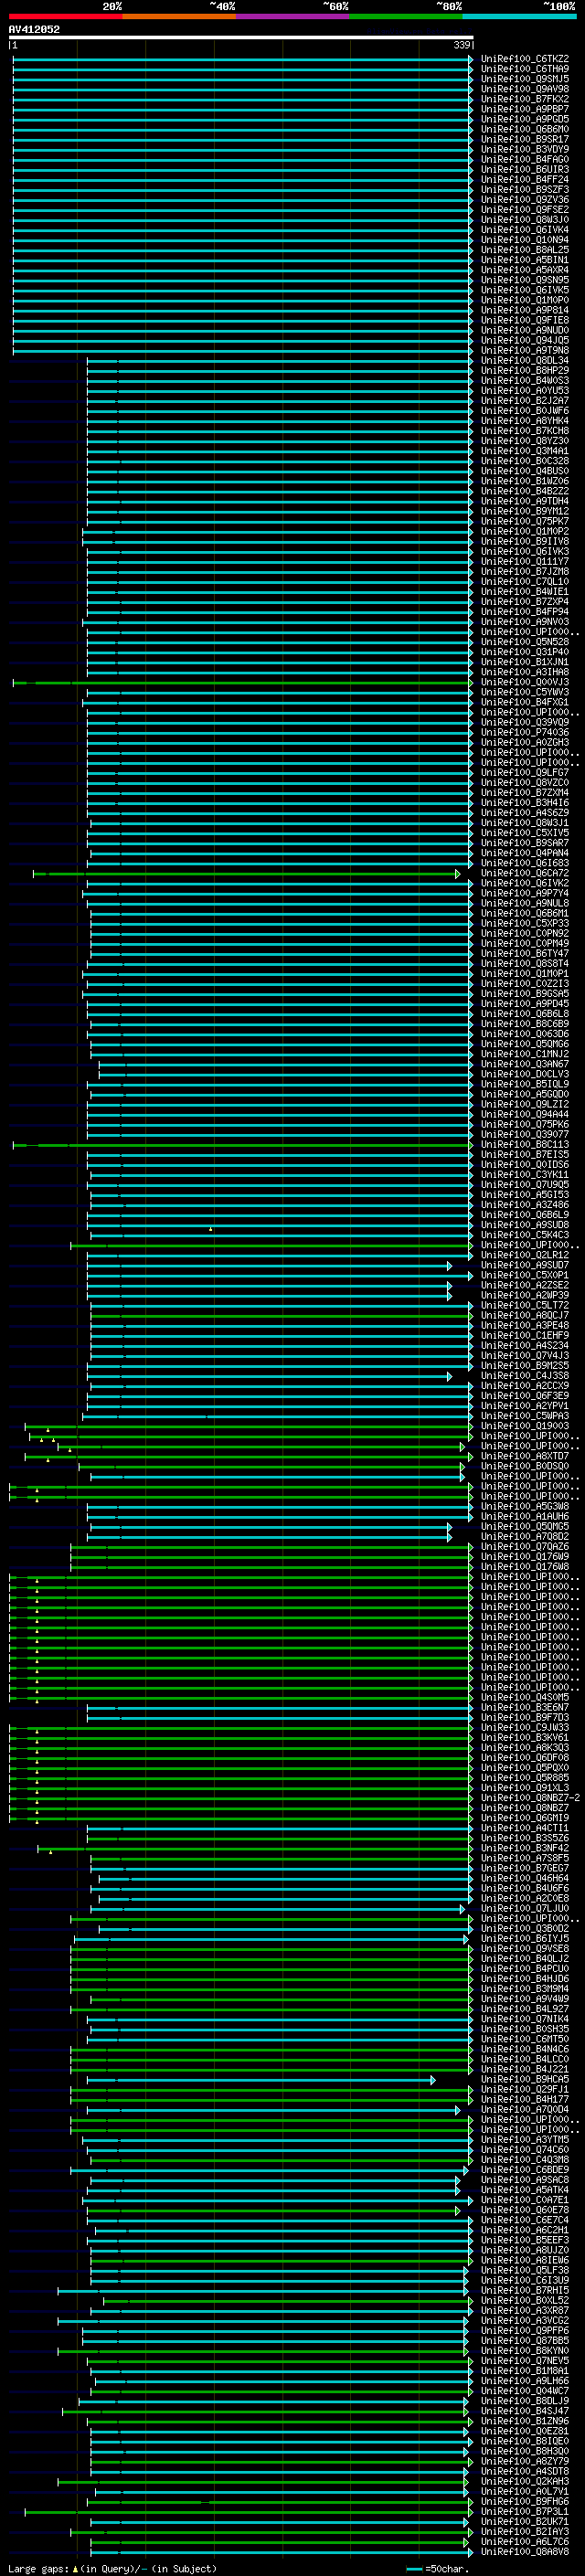This screenshot has height=2576, width=585.
Task: Select the UniRef100_Q9ZV36 label
Action: point(525,200)
